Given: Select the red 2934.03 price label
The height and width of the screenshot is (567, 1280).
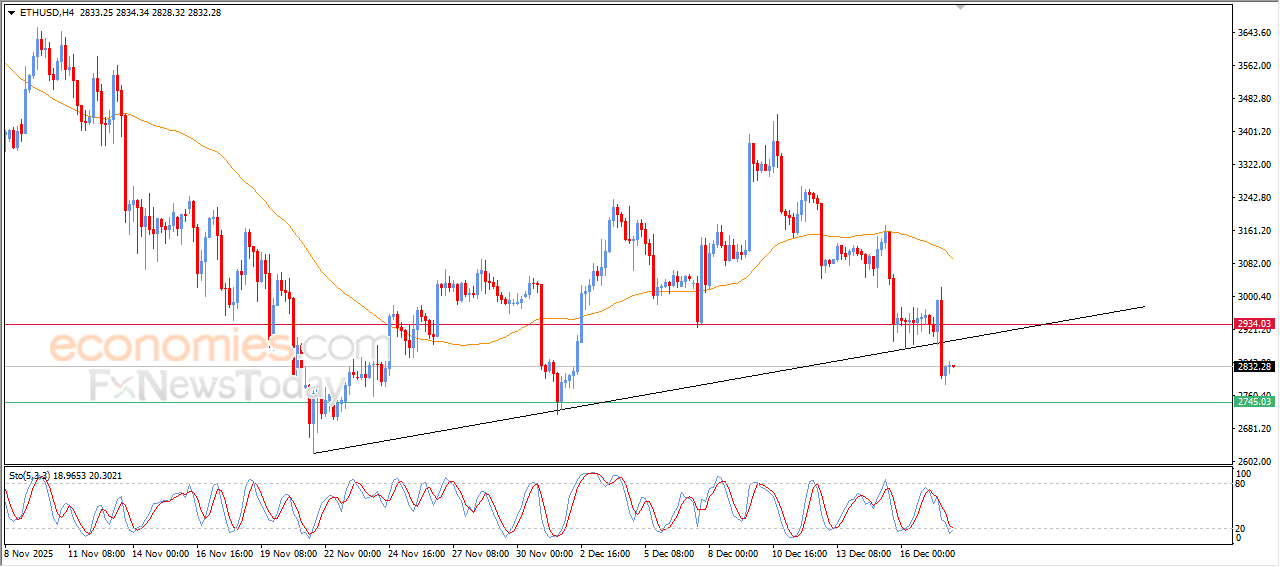Looking at the screenshot, I should pyautogui.click(x=1253, y=324).
